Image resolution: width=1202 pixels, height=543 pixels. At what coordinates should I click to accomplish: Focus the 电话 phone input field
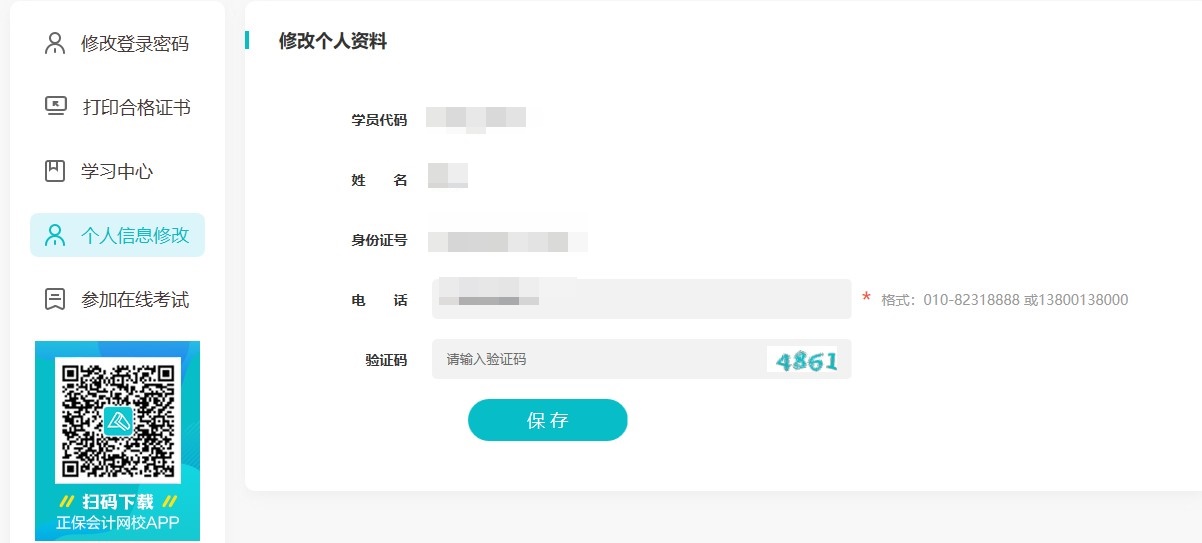point(641,299)
